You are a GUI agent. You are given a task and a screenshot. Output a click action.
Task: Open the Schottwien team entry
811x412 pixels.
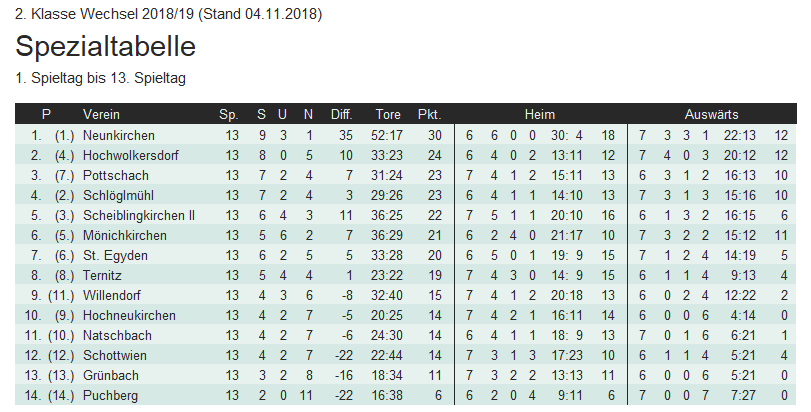[116, 355]
